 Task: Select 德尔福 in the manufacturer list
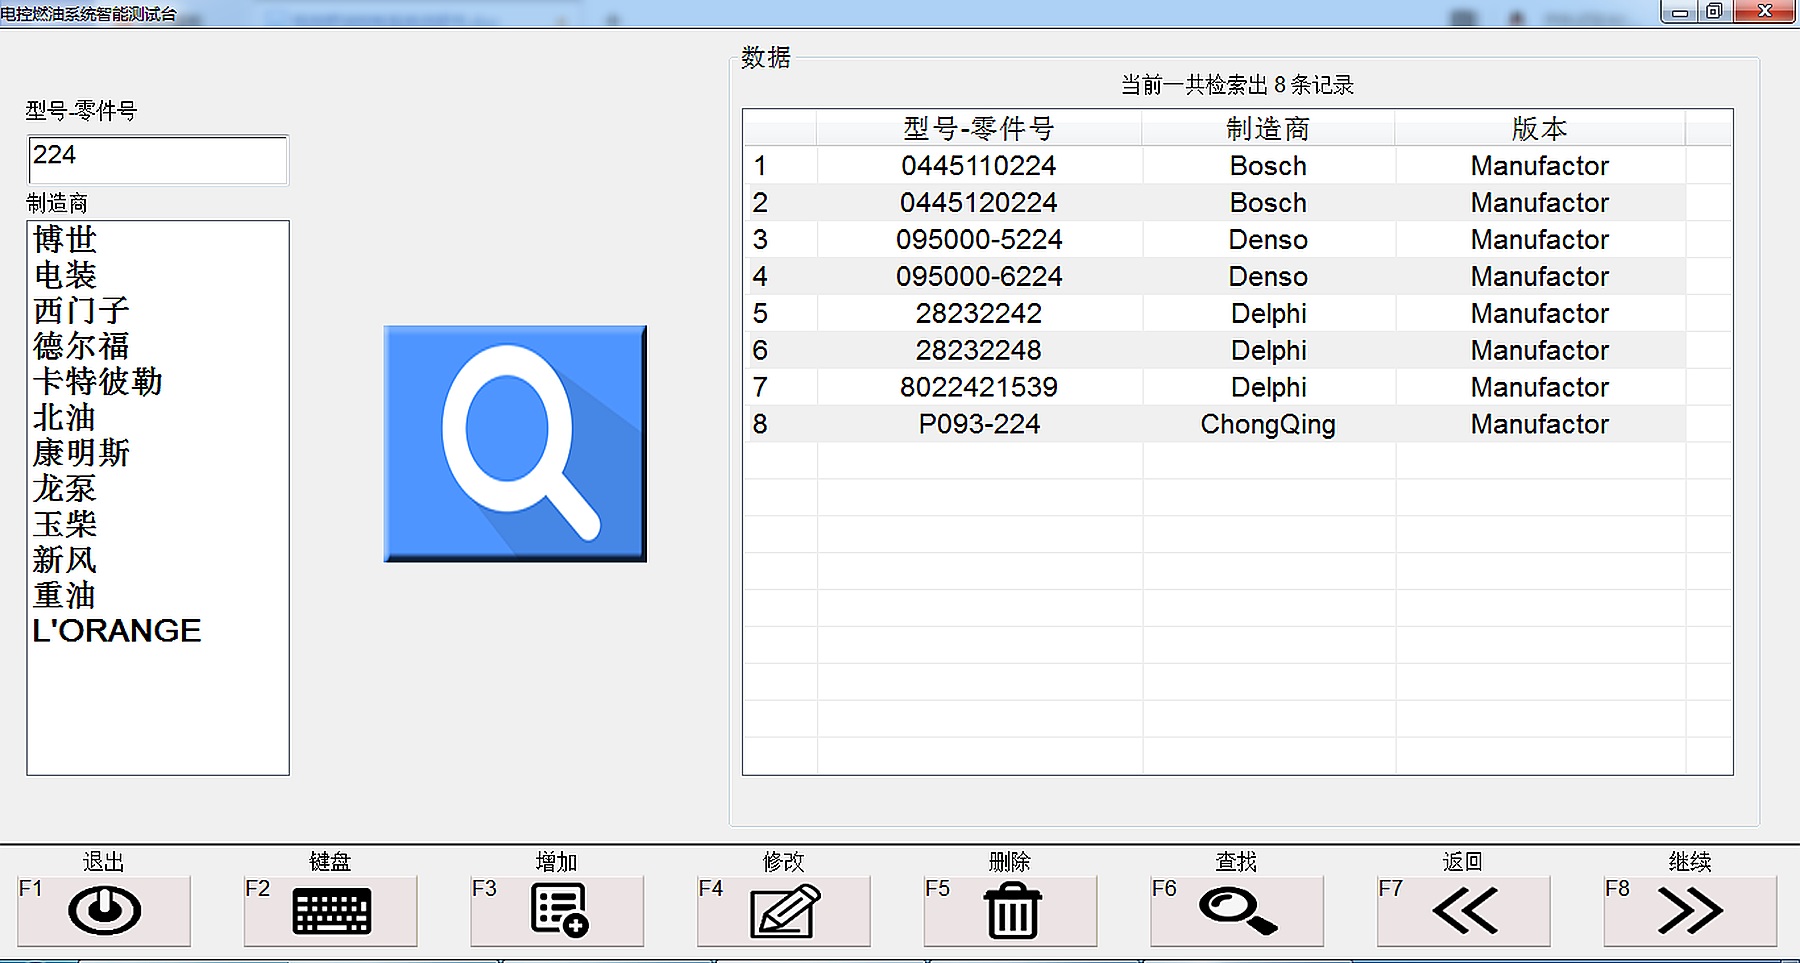tap(81, 346)
